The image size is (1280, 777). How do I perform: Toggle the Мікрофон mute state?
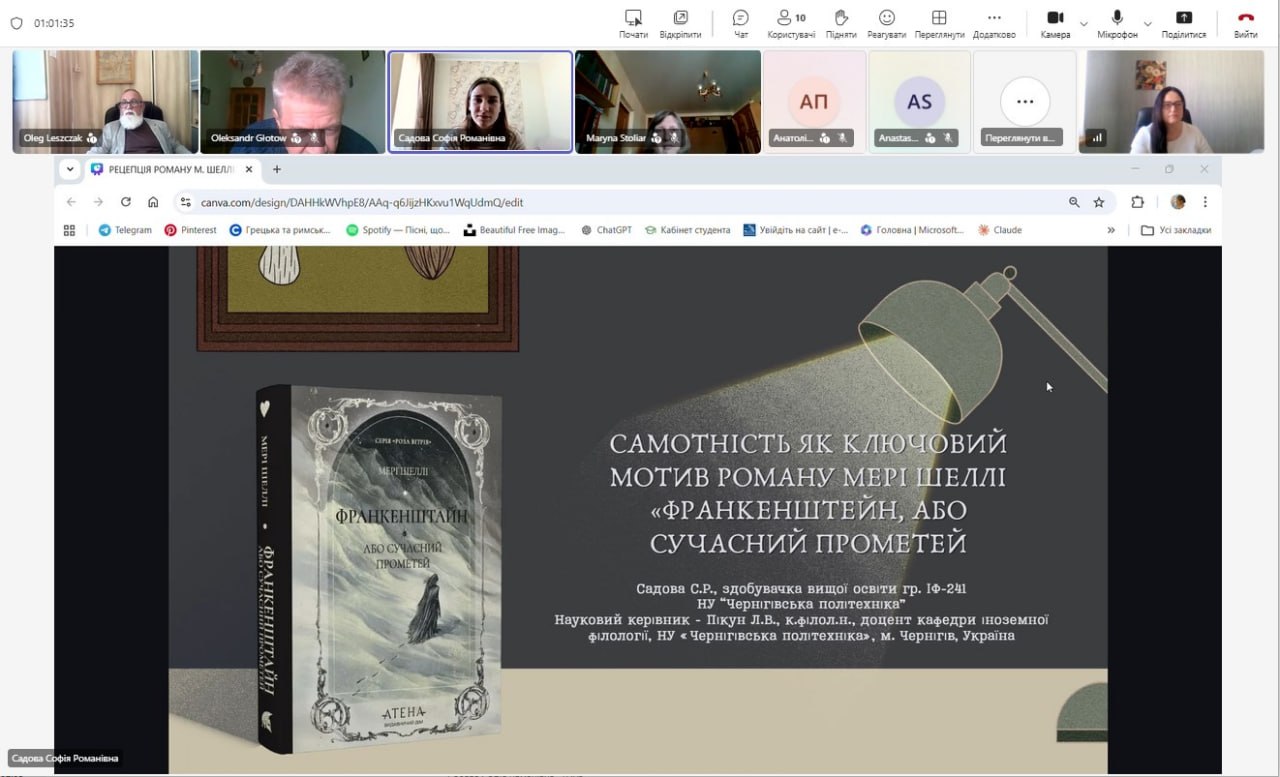(1117, 24)
